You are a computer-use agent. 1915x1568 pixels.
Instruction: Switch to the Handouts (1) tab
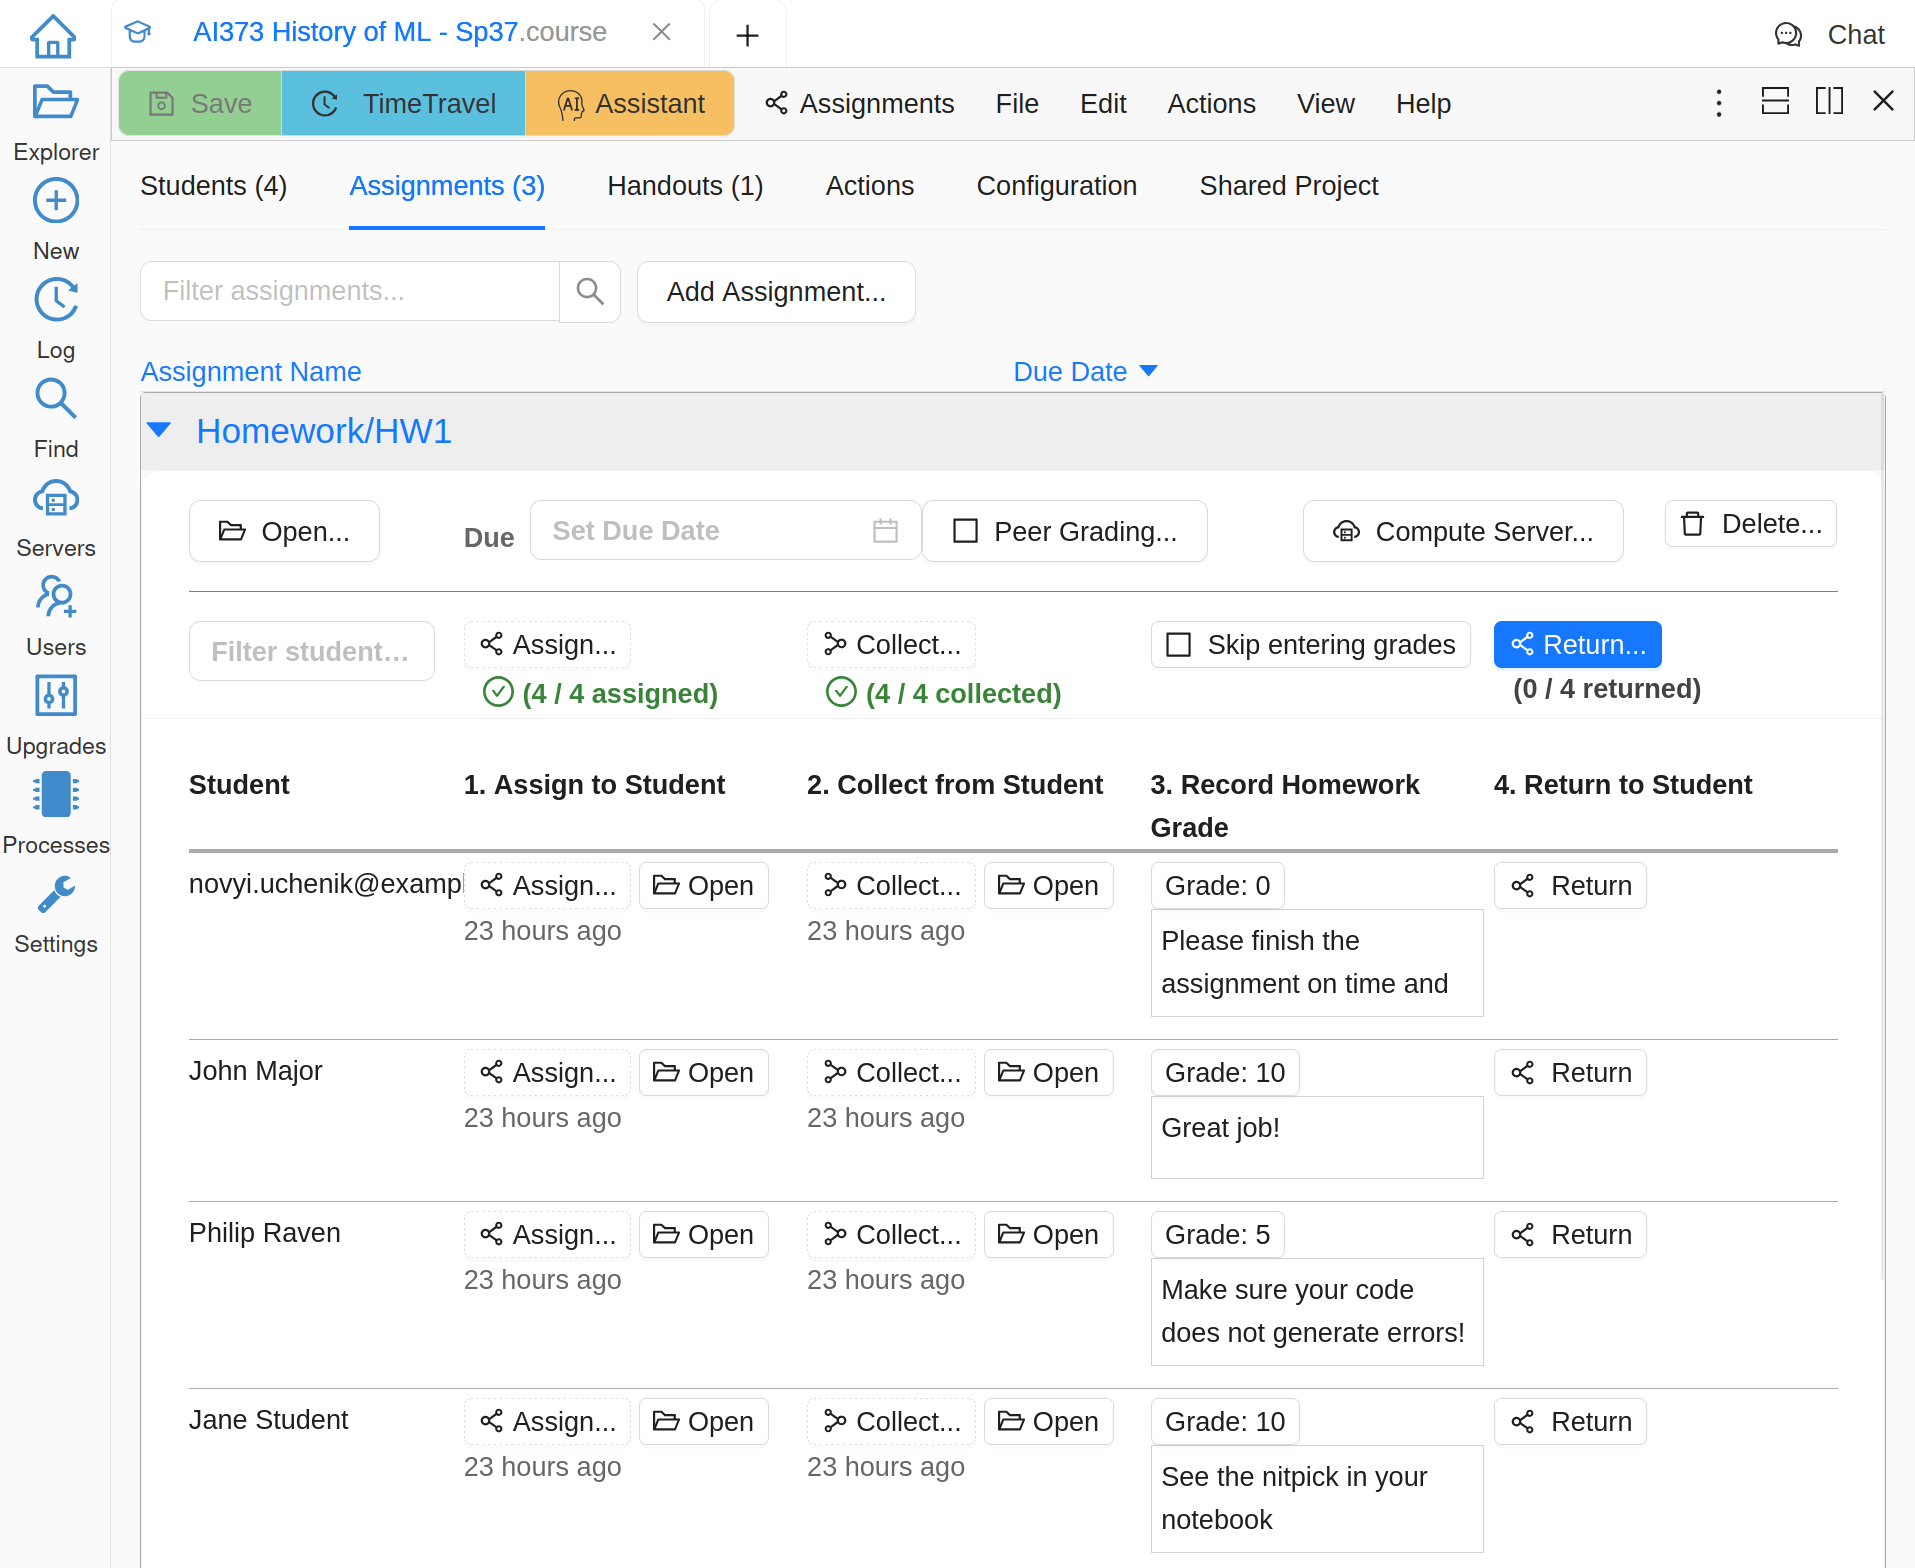(x=685, y=186)
